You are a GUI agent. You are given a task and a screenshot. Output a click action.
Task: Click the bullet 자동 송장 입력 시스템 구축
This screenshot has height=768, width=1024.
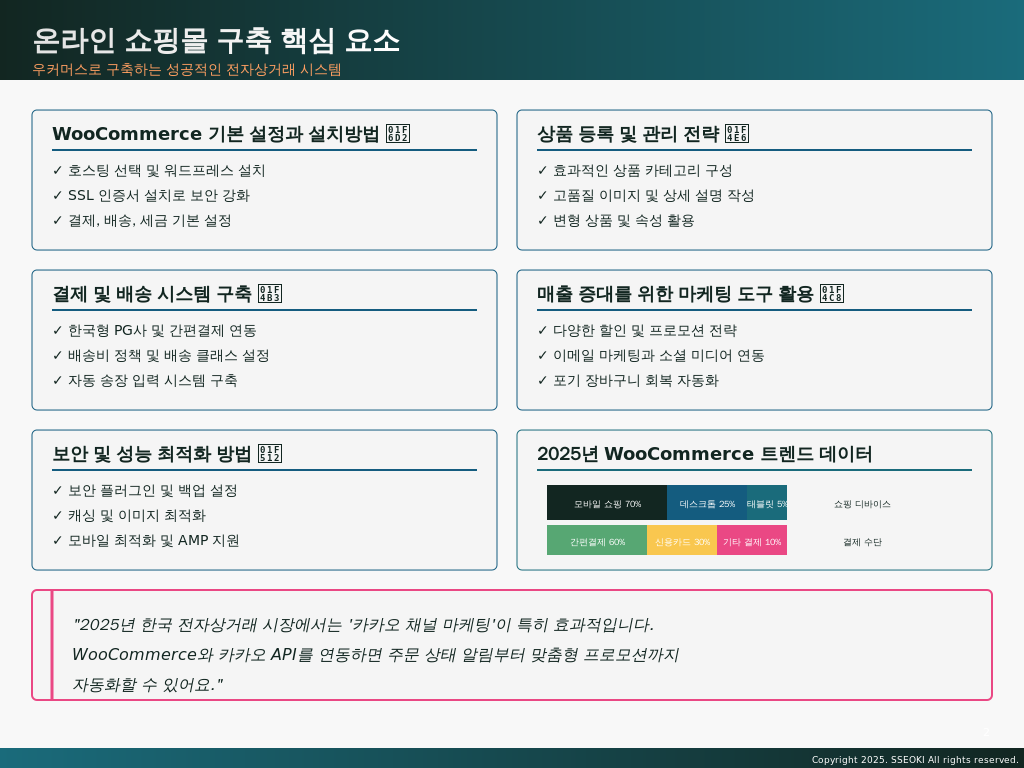(145, 380)
